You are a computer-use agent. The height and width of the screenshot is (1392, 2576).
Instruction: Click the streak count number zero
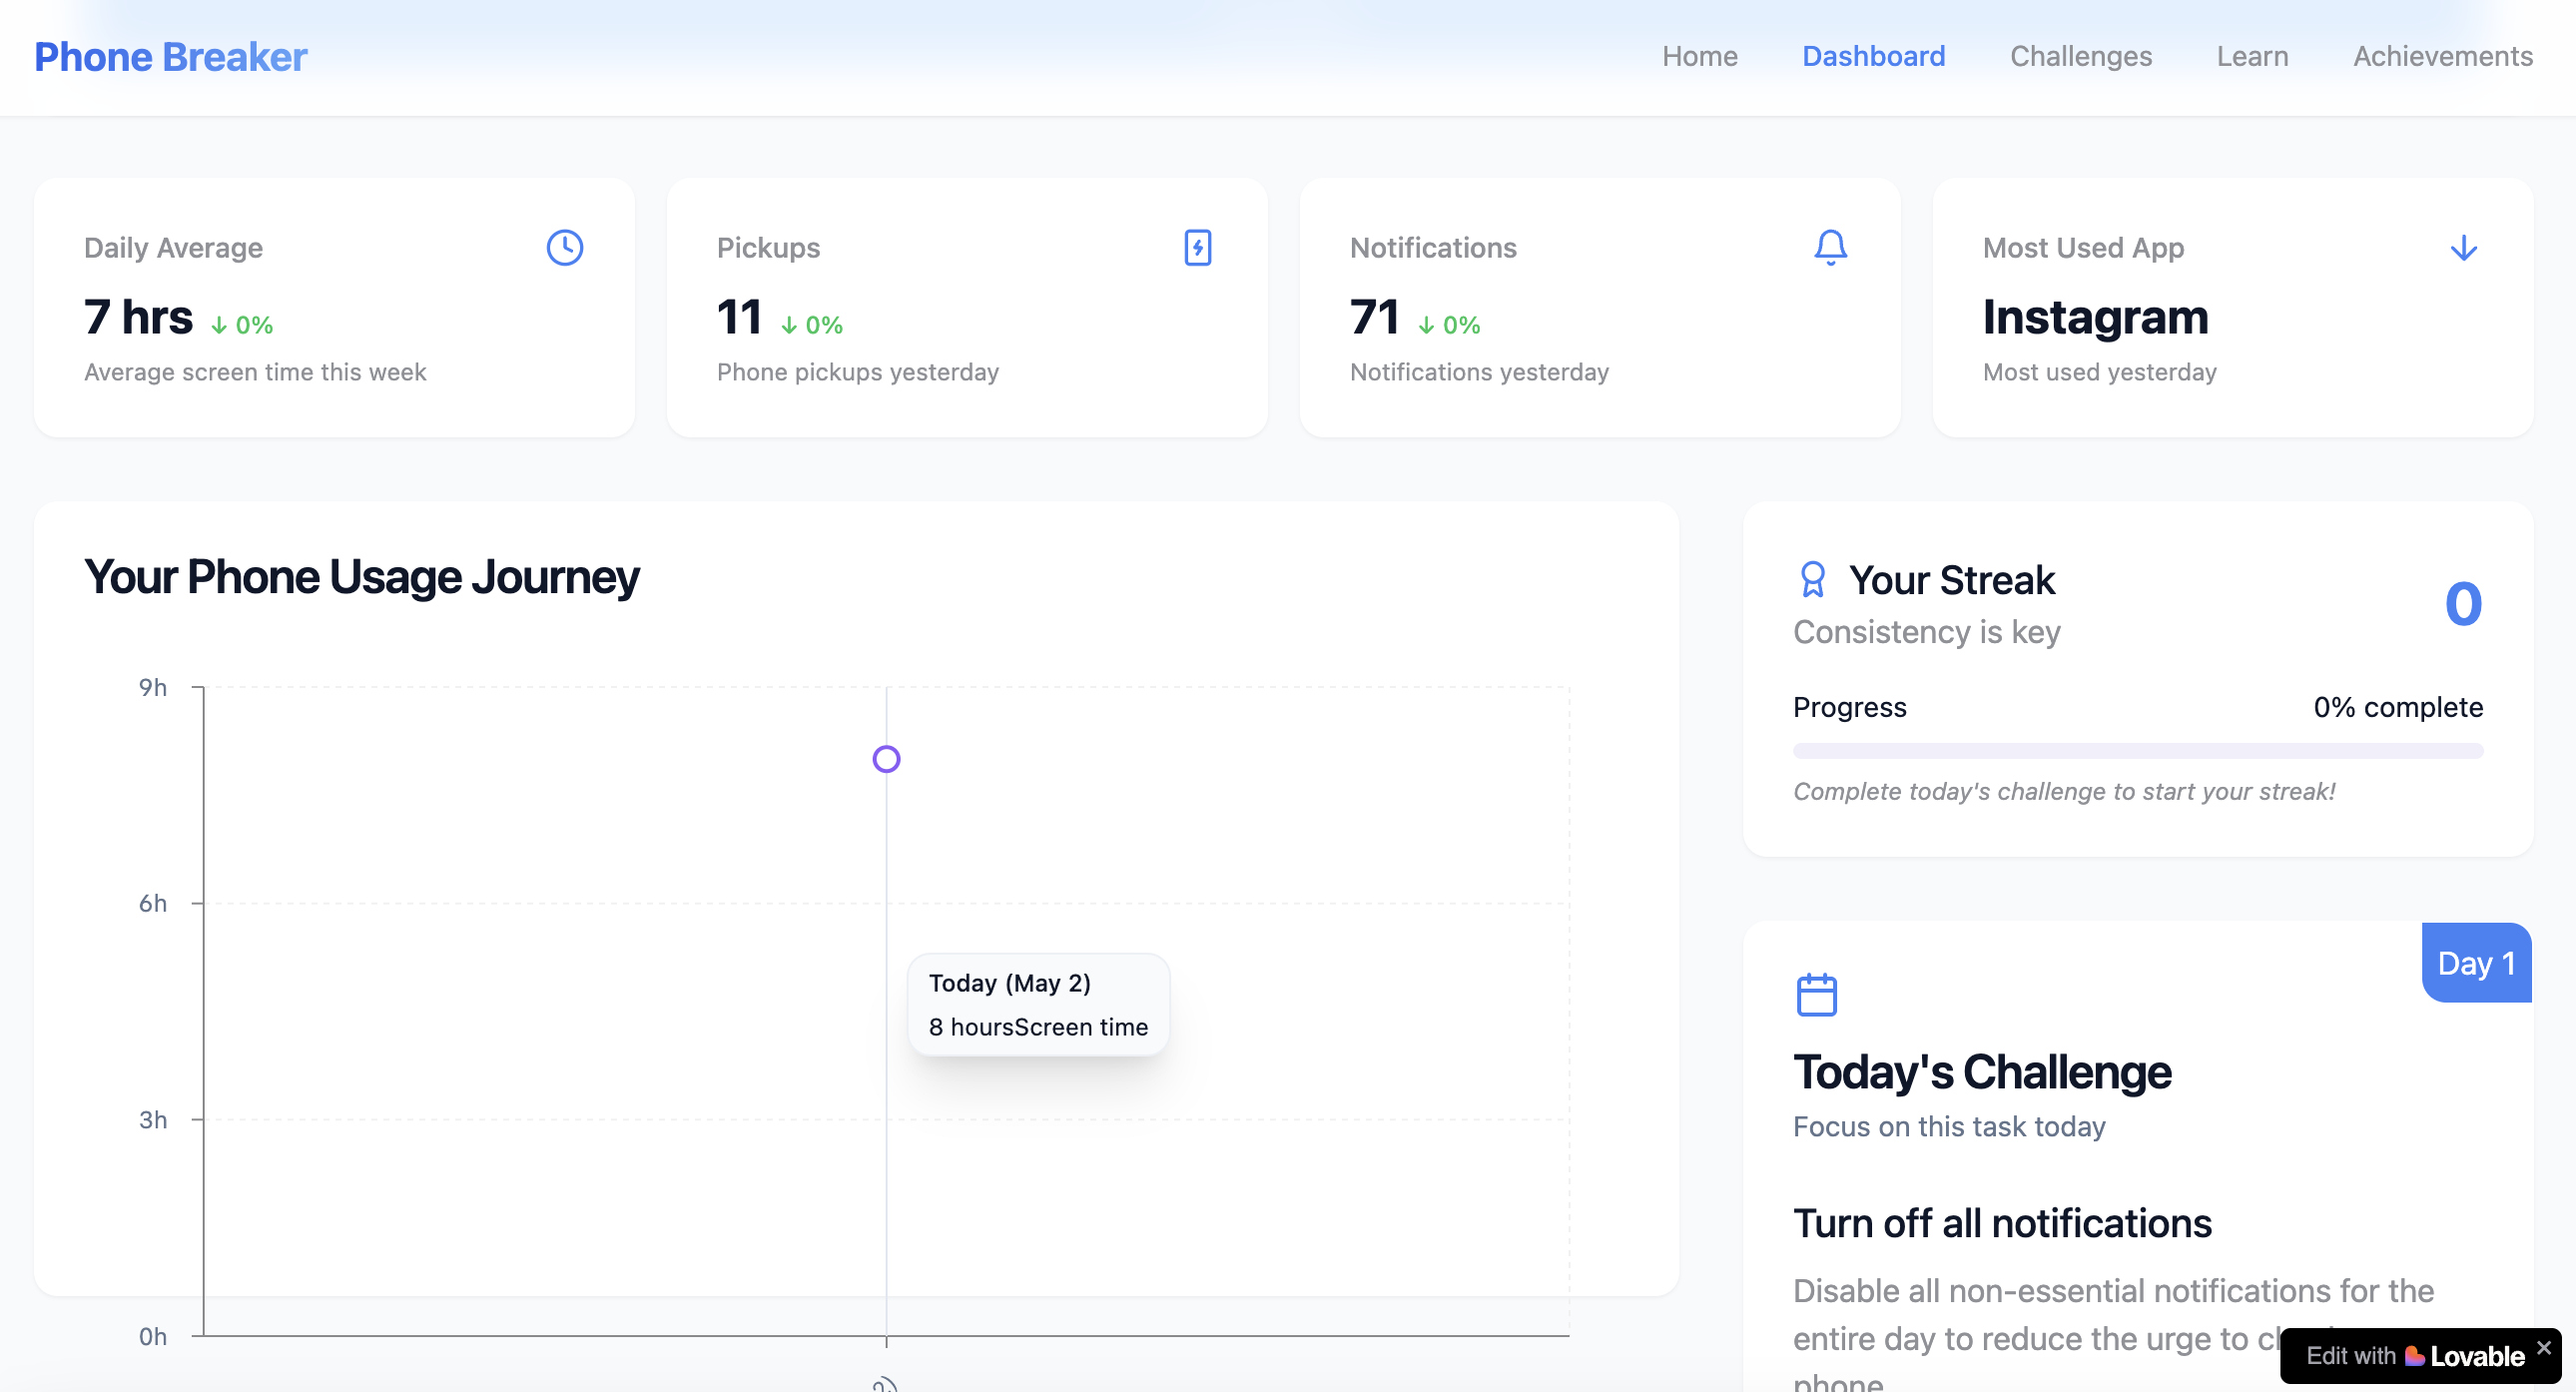coord(2462,604)
